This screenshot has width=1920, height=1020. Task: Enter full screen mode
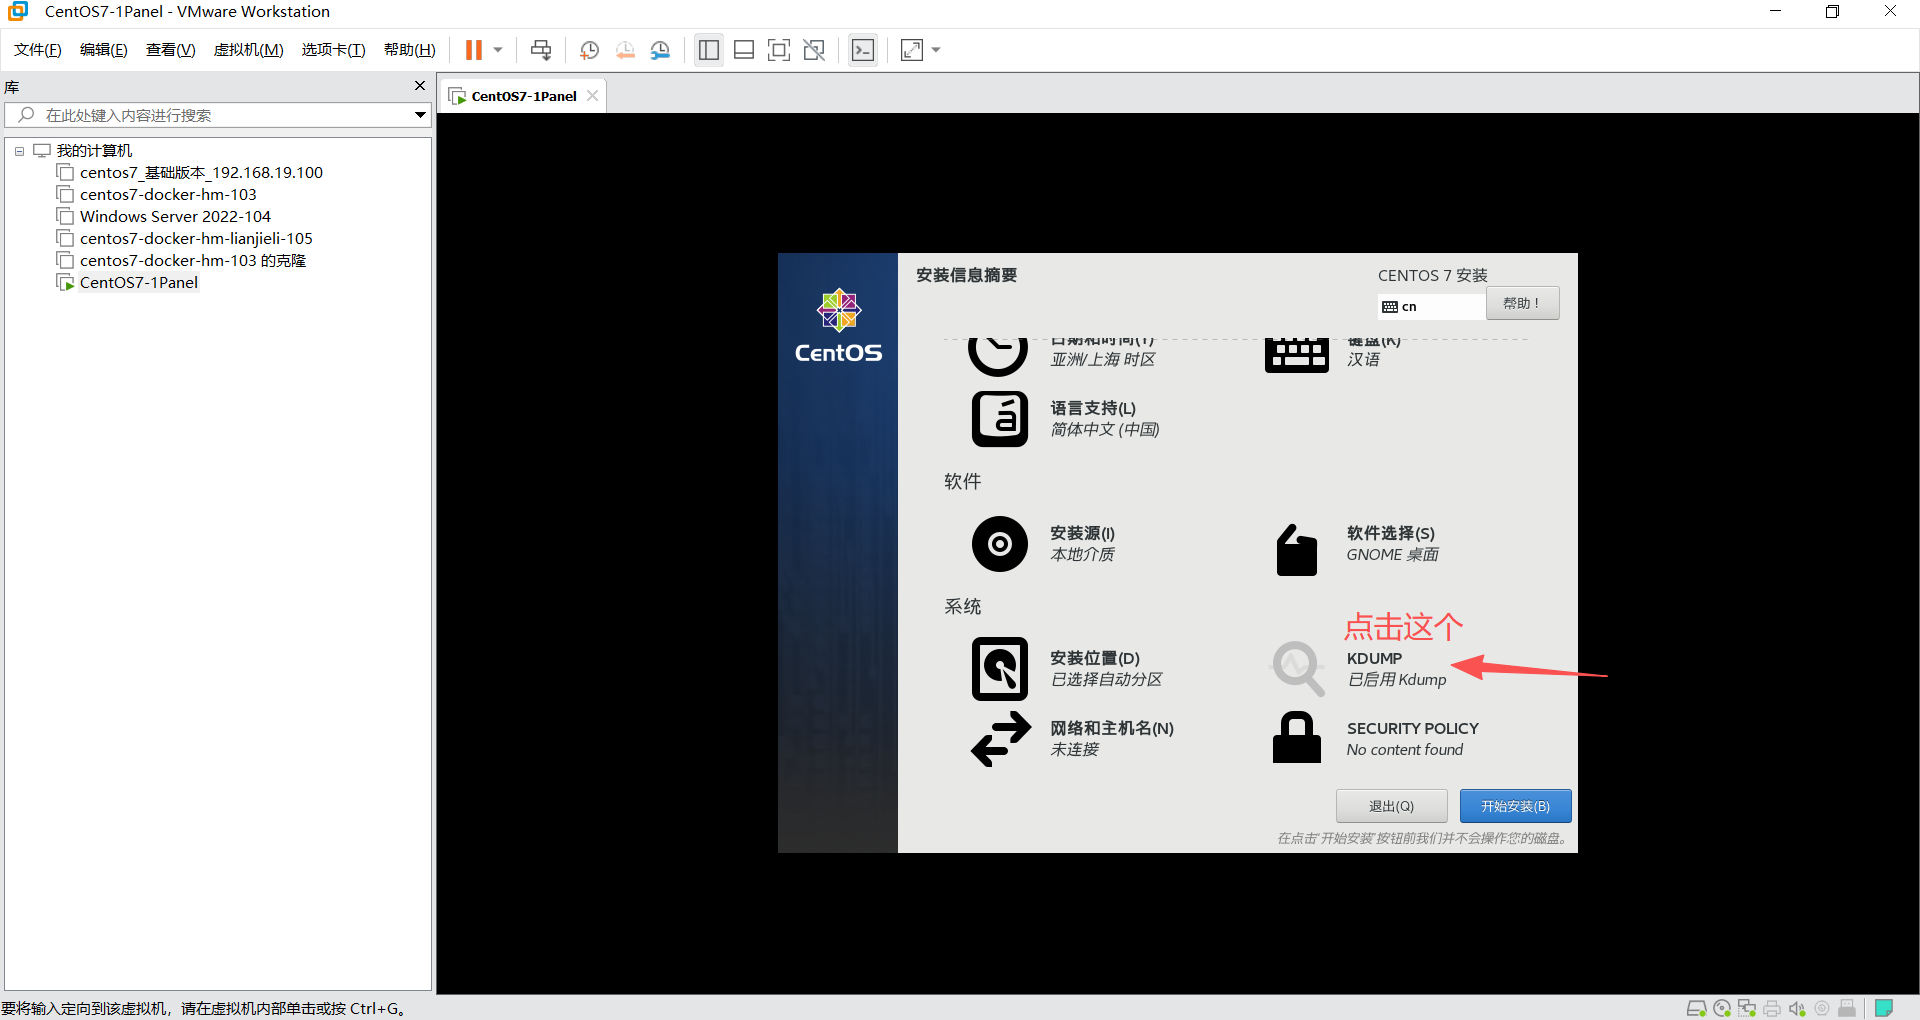[x=779, y=50]
